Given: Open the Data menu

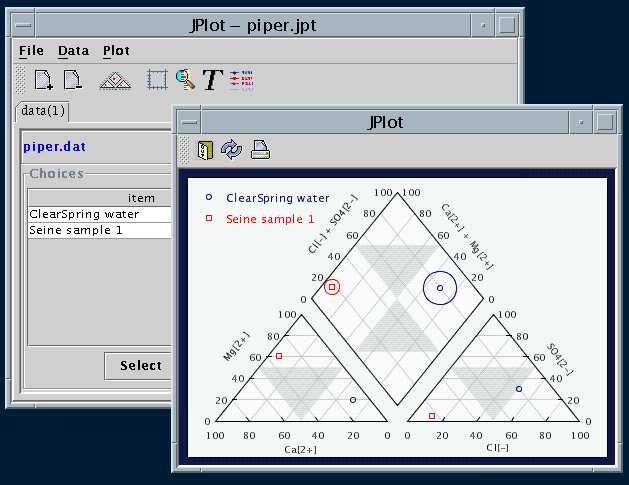Looking at the screenshot, I should point(73,51).
